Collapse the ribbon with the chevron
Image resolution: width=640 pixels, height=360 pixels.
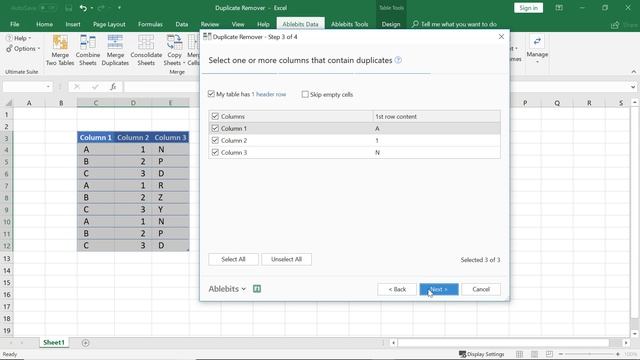coord(633,72)
